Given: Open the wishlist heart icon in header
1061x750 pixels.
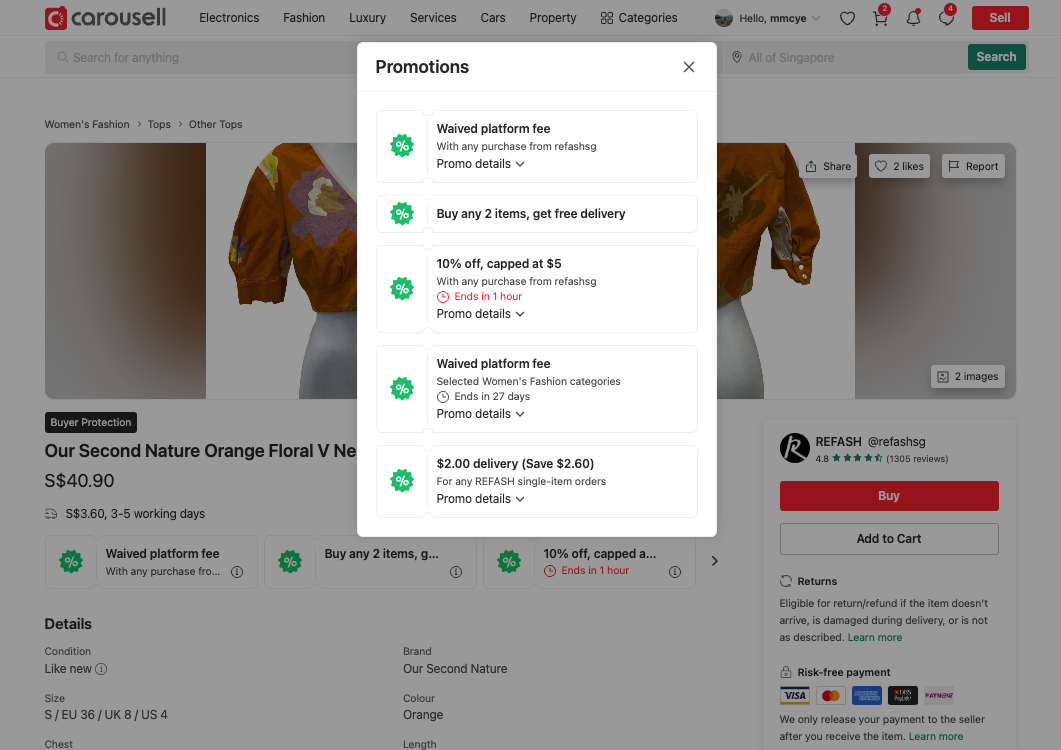Looking at the screenshot, I should point(847,18).
